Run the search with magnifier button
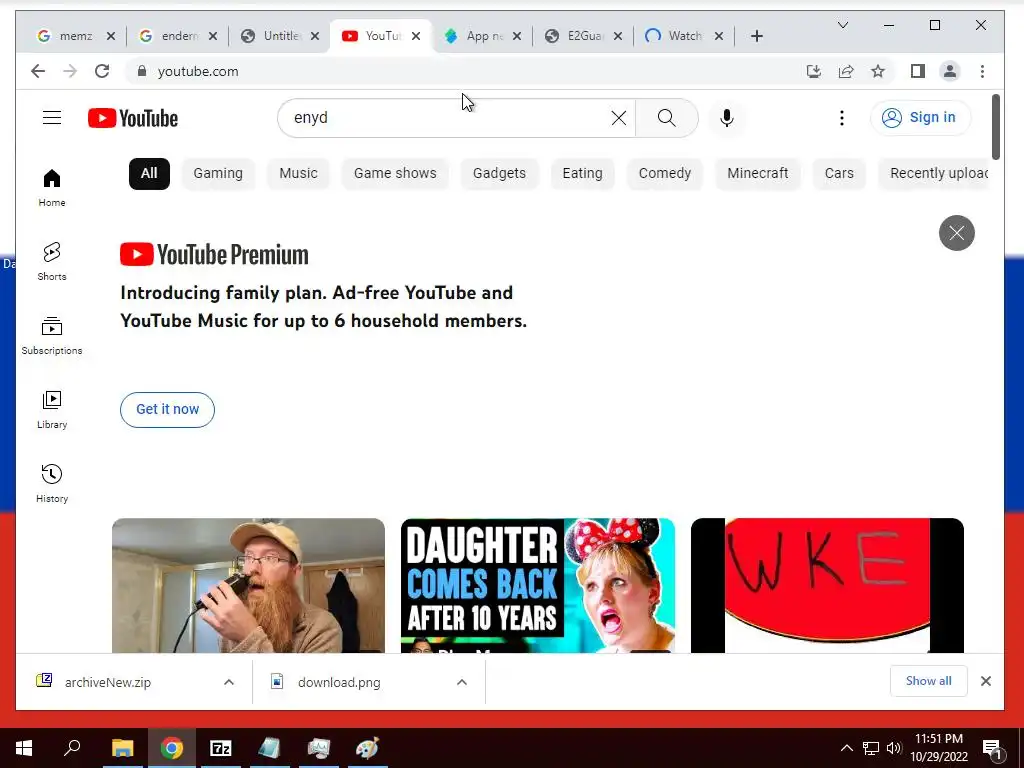 pyautogui.click(x=667, y=118)
